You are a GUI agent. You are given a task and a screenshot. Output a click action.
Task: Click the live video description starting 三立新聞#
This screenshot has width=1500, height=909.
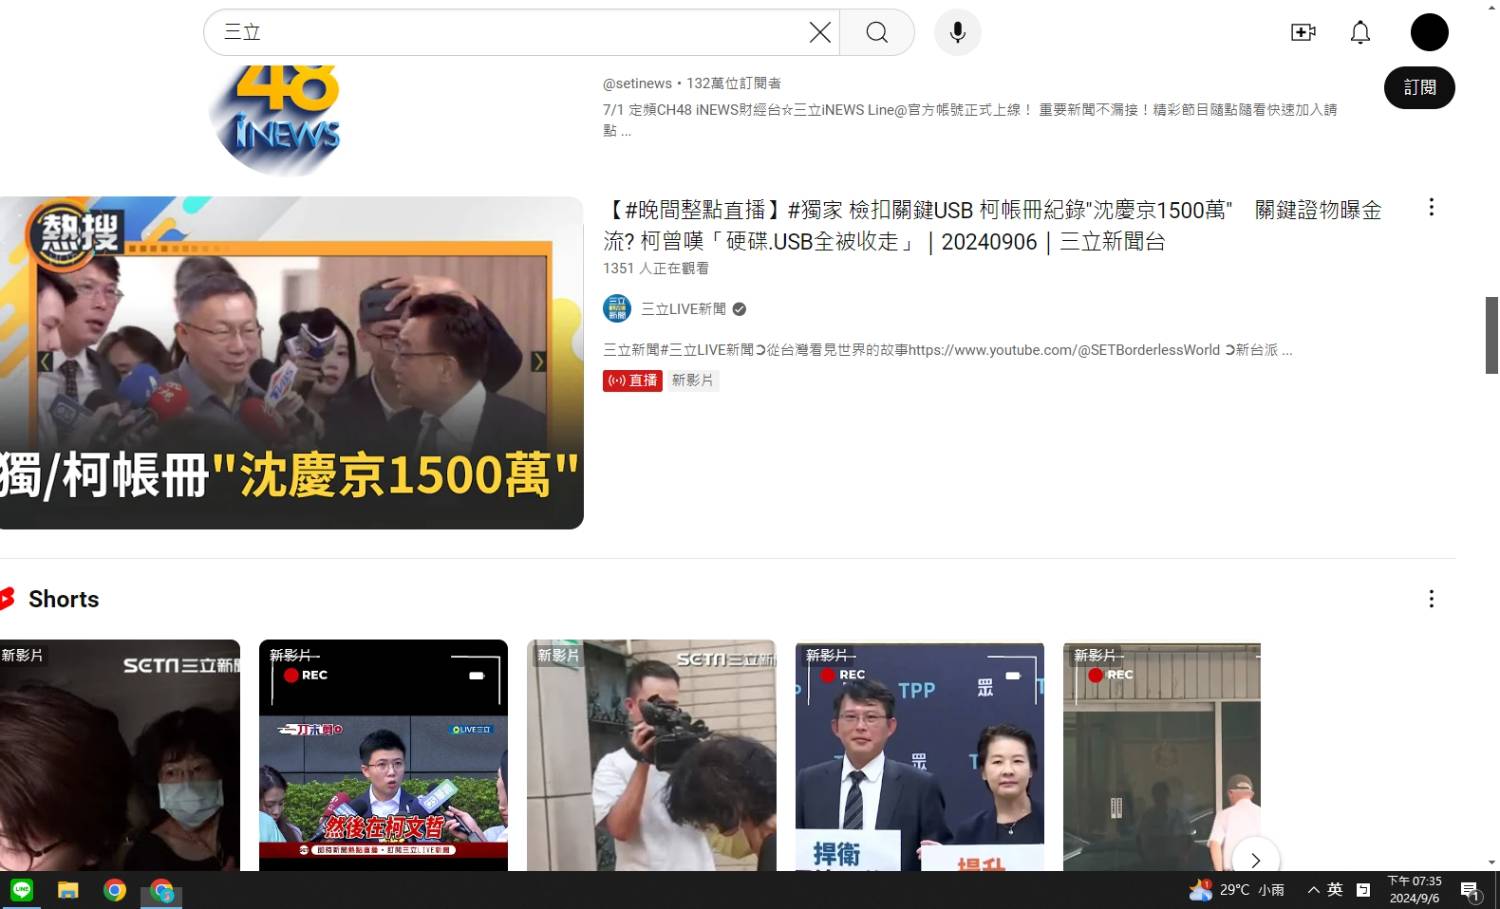(x=948, y=350)
